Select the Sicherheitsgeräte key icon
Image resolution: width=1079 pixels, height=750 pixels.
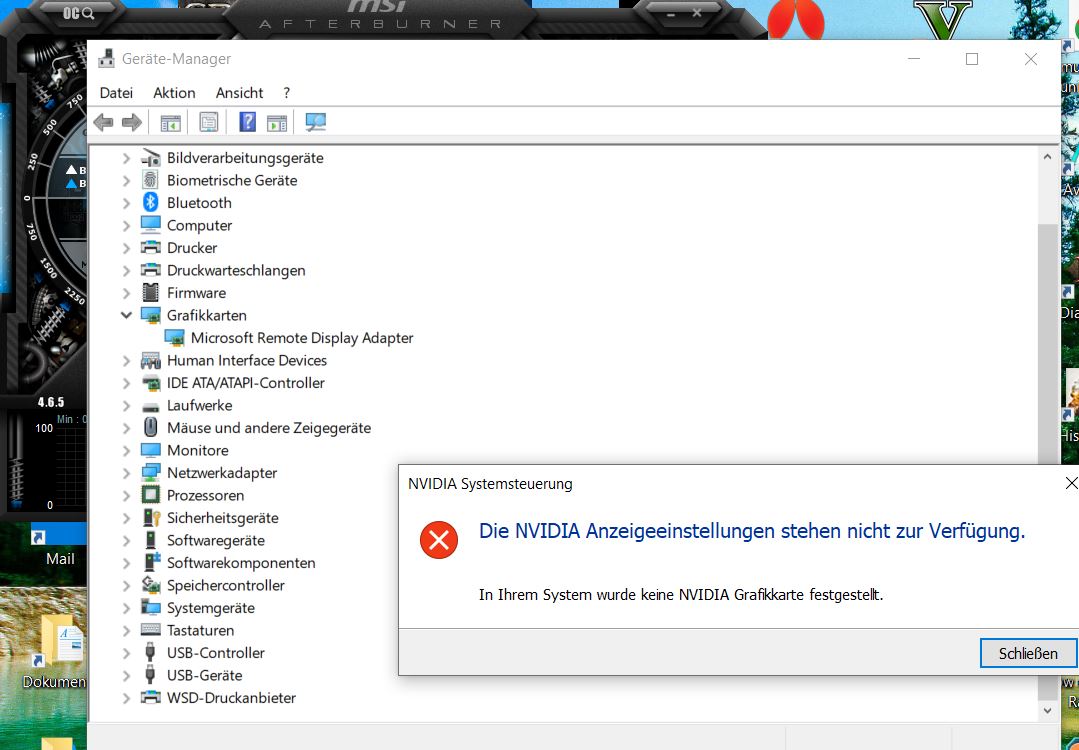[151, 517]
